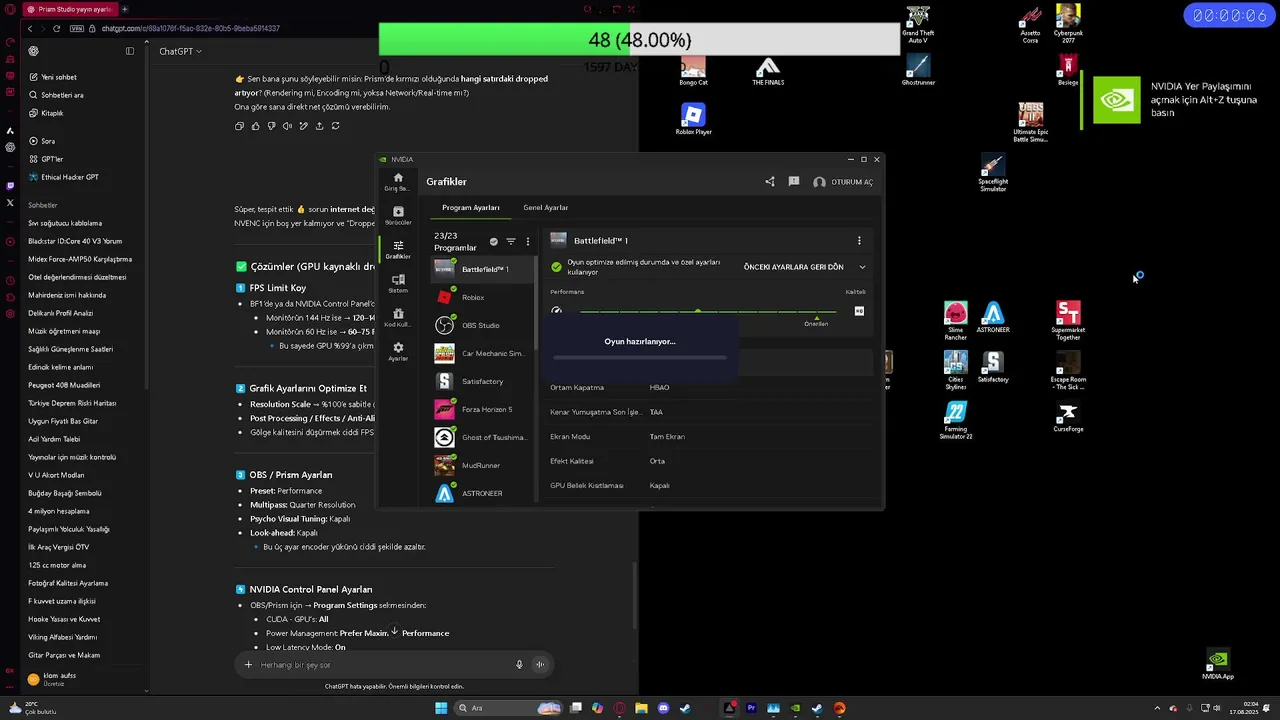Click the Performans-Kaliteli optimization slider track
The height and width of the screenshot is (720, 1280).
pos(707,312)
